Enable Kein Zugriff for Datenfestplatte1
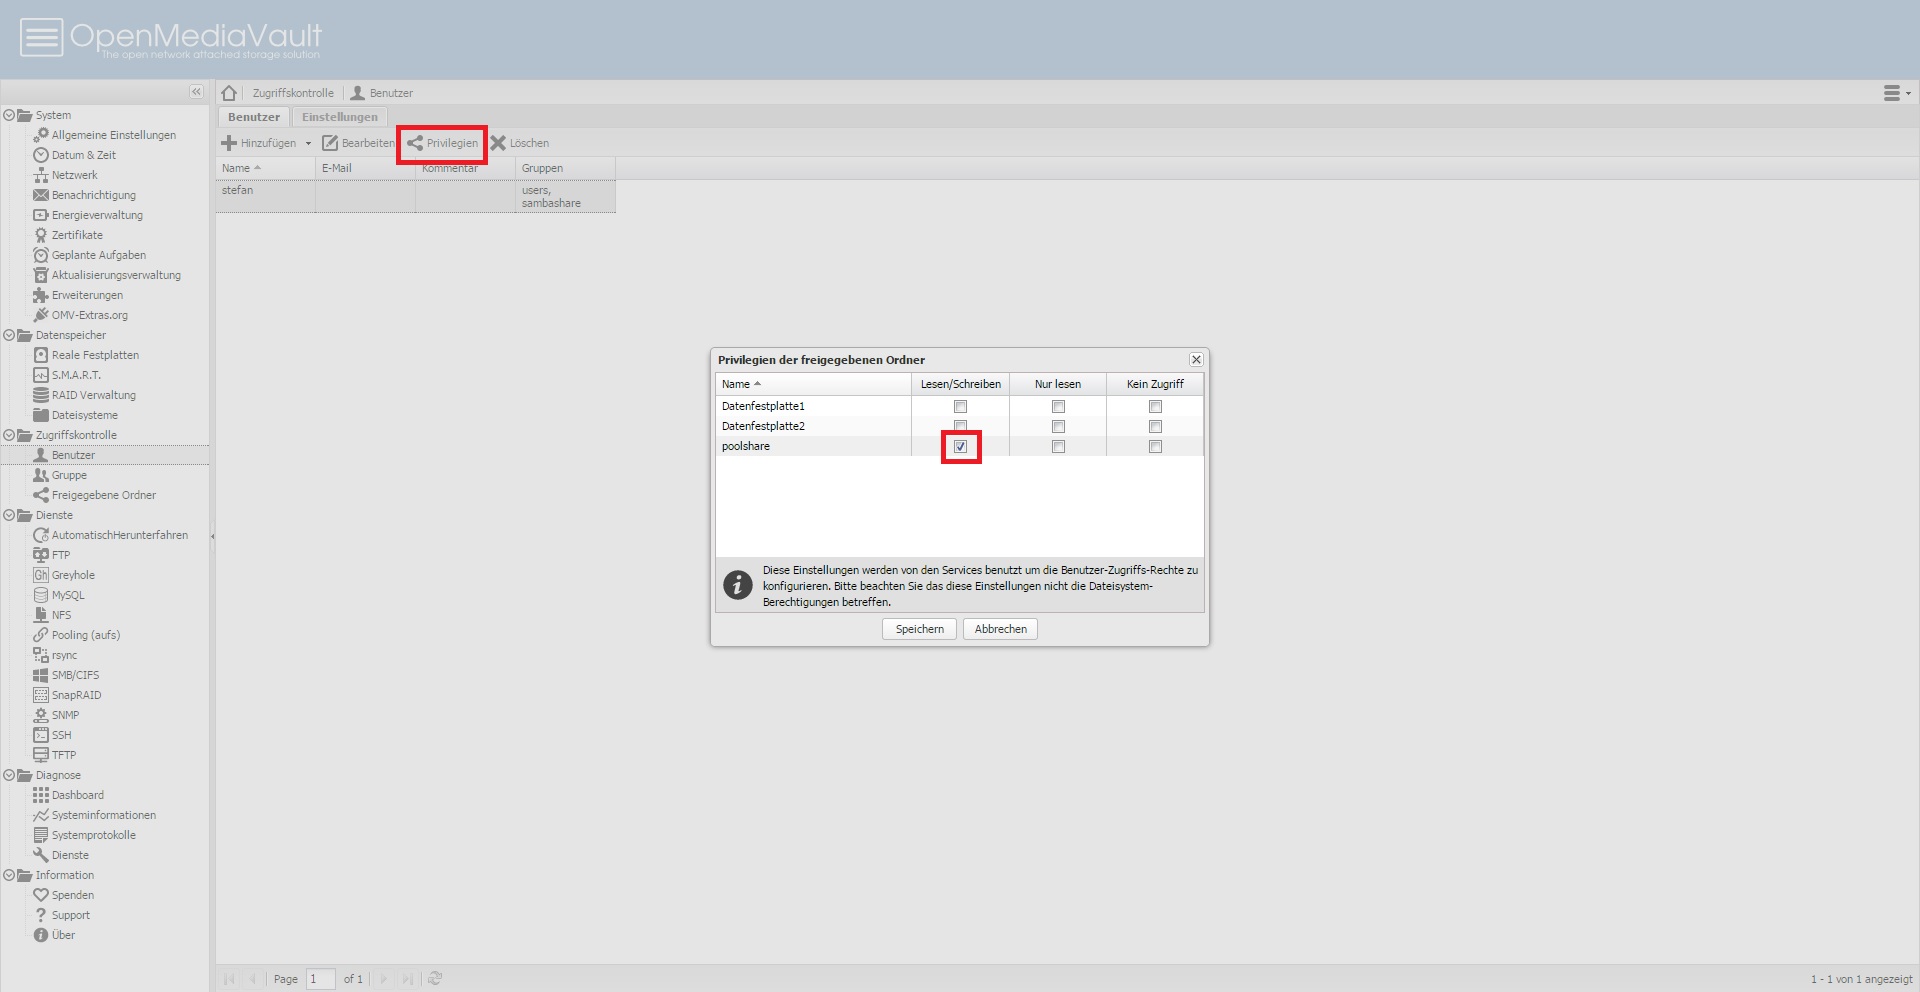Viewport: 1920px width, 992px height. point(1155,407)
